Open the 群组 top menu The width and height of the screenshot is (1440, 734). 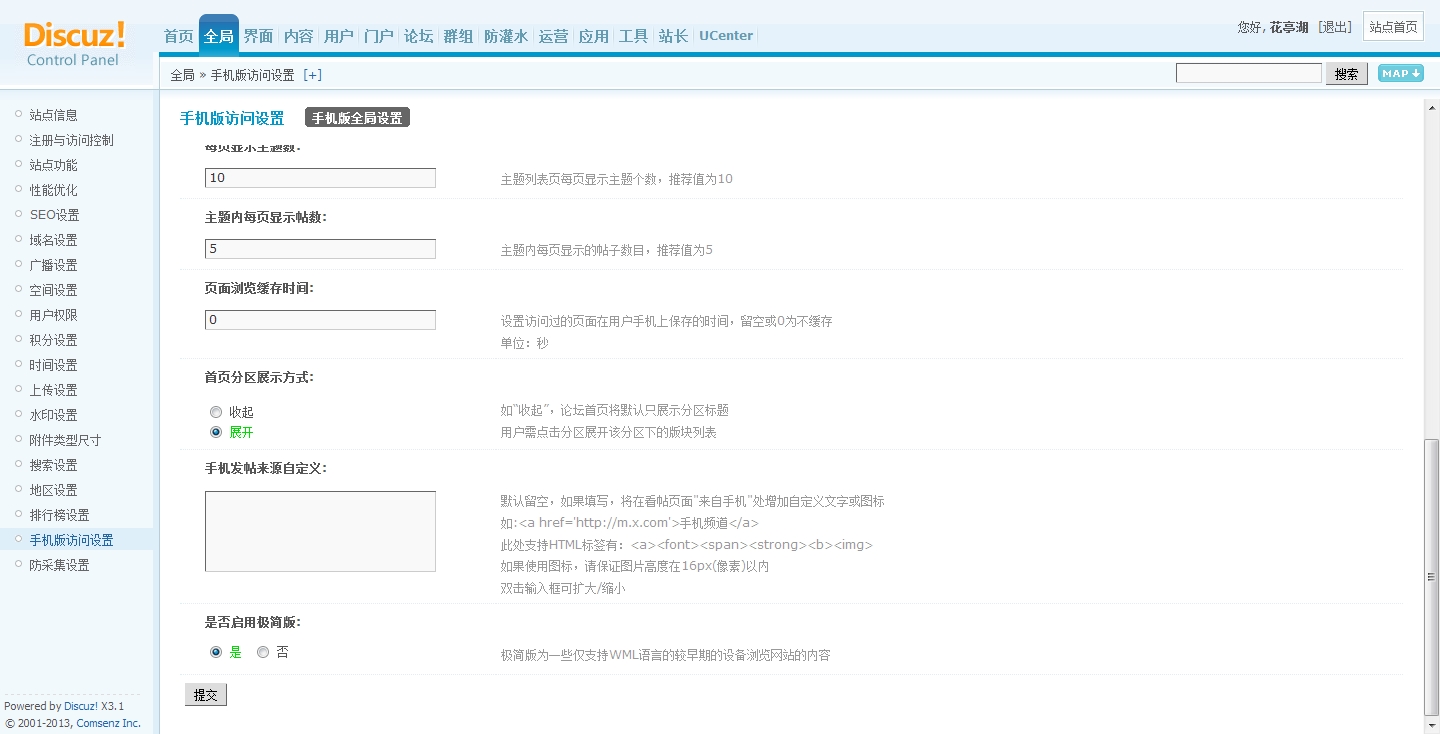[x=458, y=36]
